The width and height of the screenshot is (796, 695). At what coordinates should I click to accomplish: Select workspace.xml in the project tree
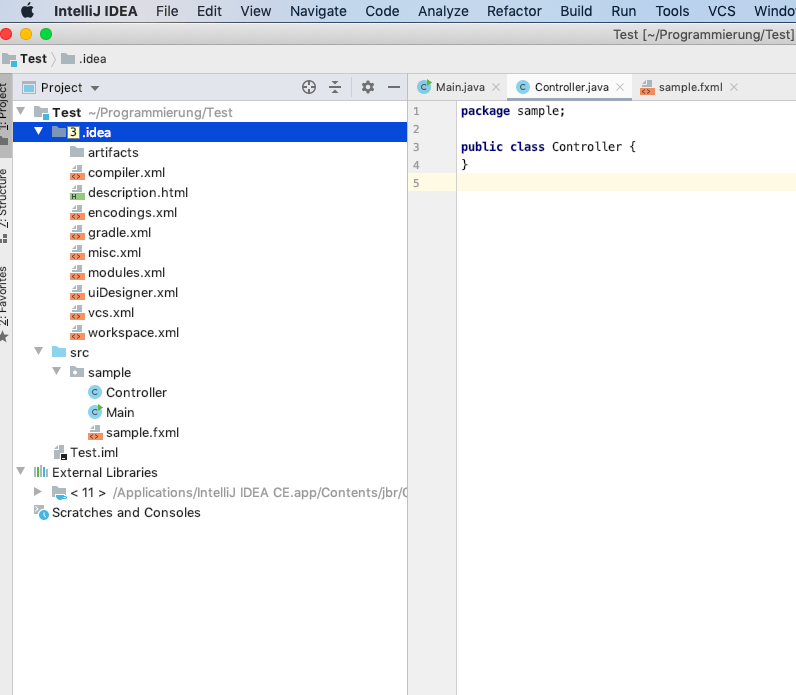133,332
